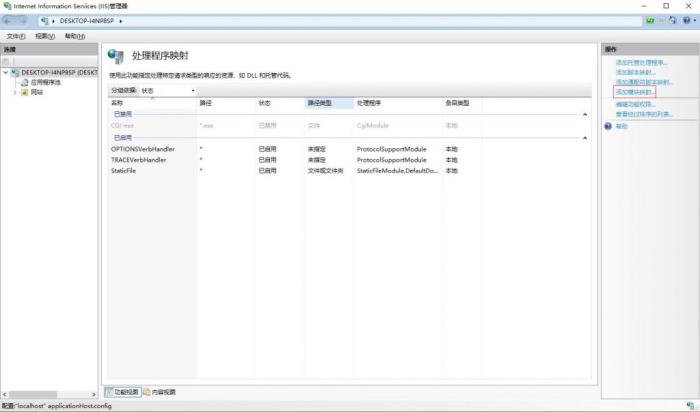Click the 文件或文件夹 path type cell

[325, 171]
